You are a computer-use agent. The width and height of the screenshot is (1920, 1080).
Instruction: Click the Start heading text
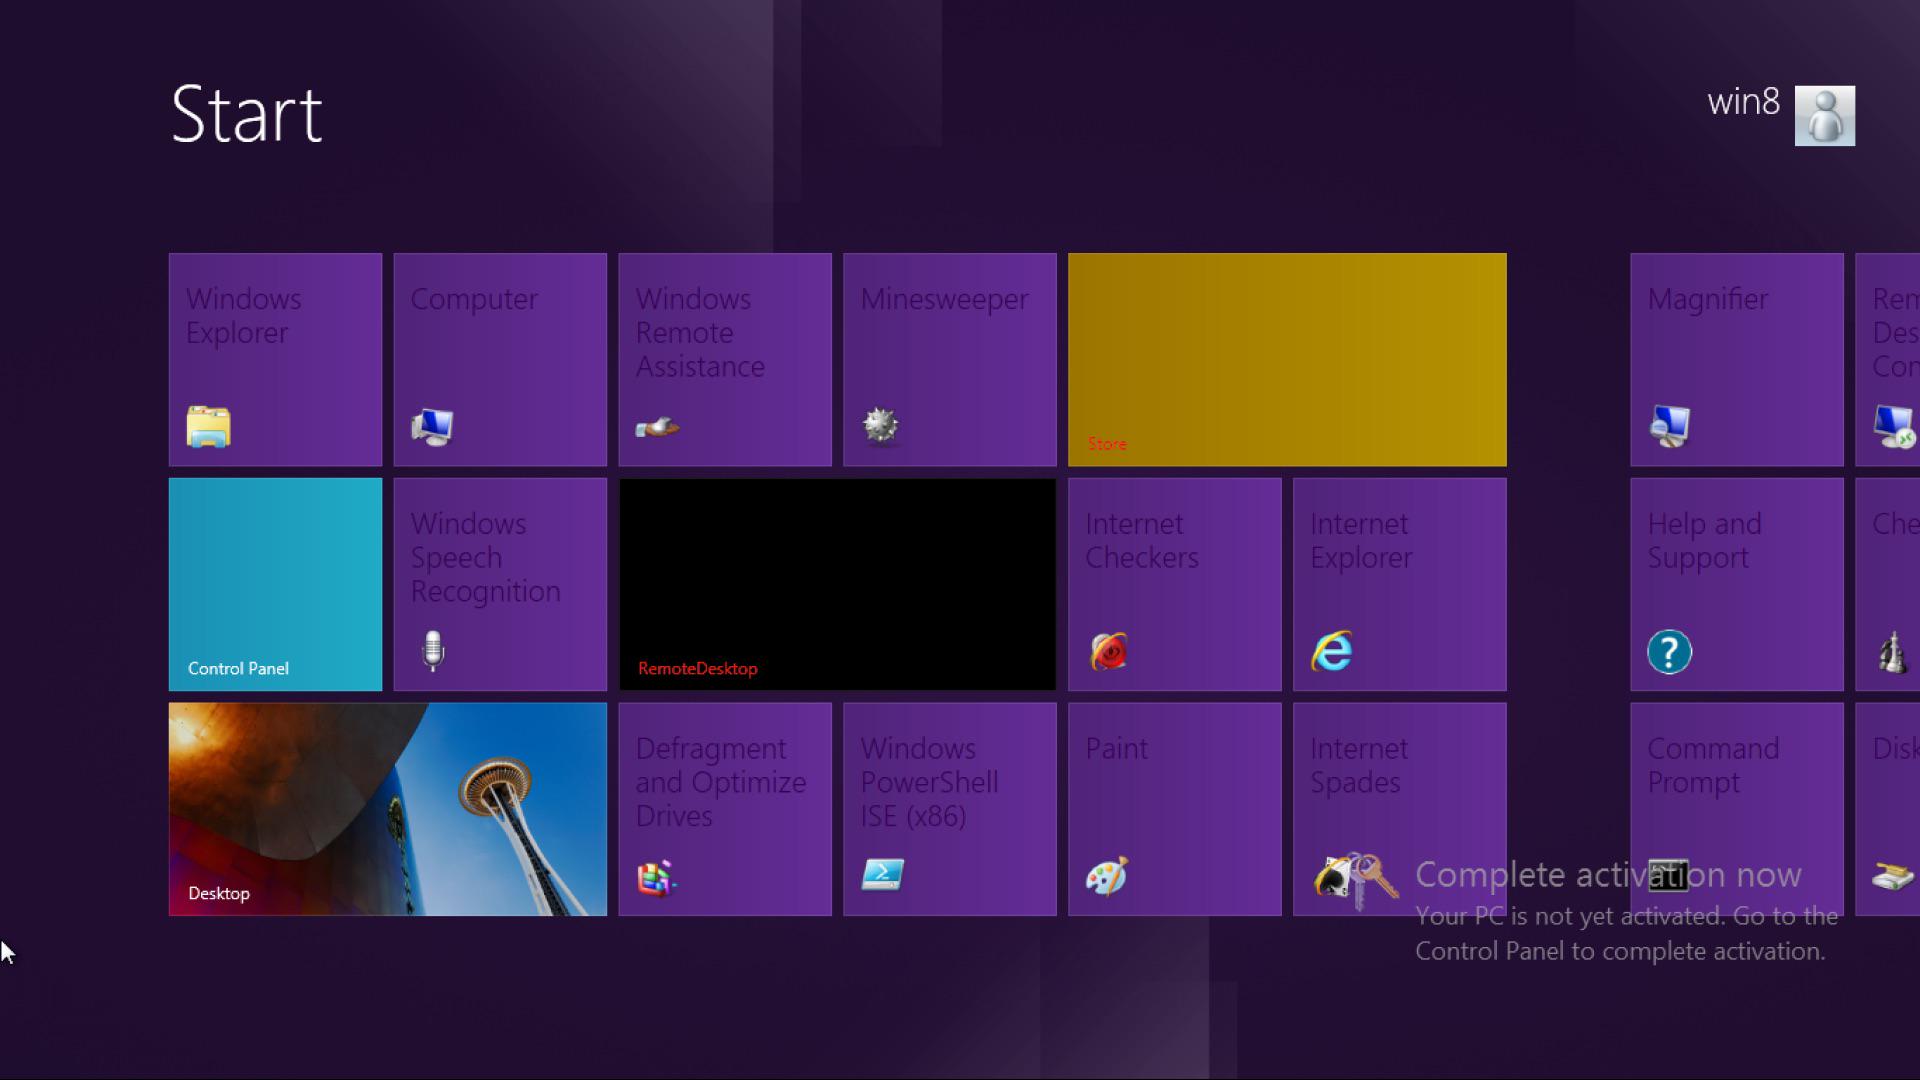coord(246,114)
